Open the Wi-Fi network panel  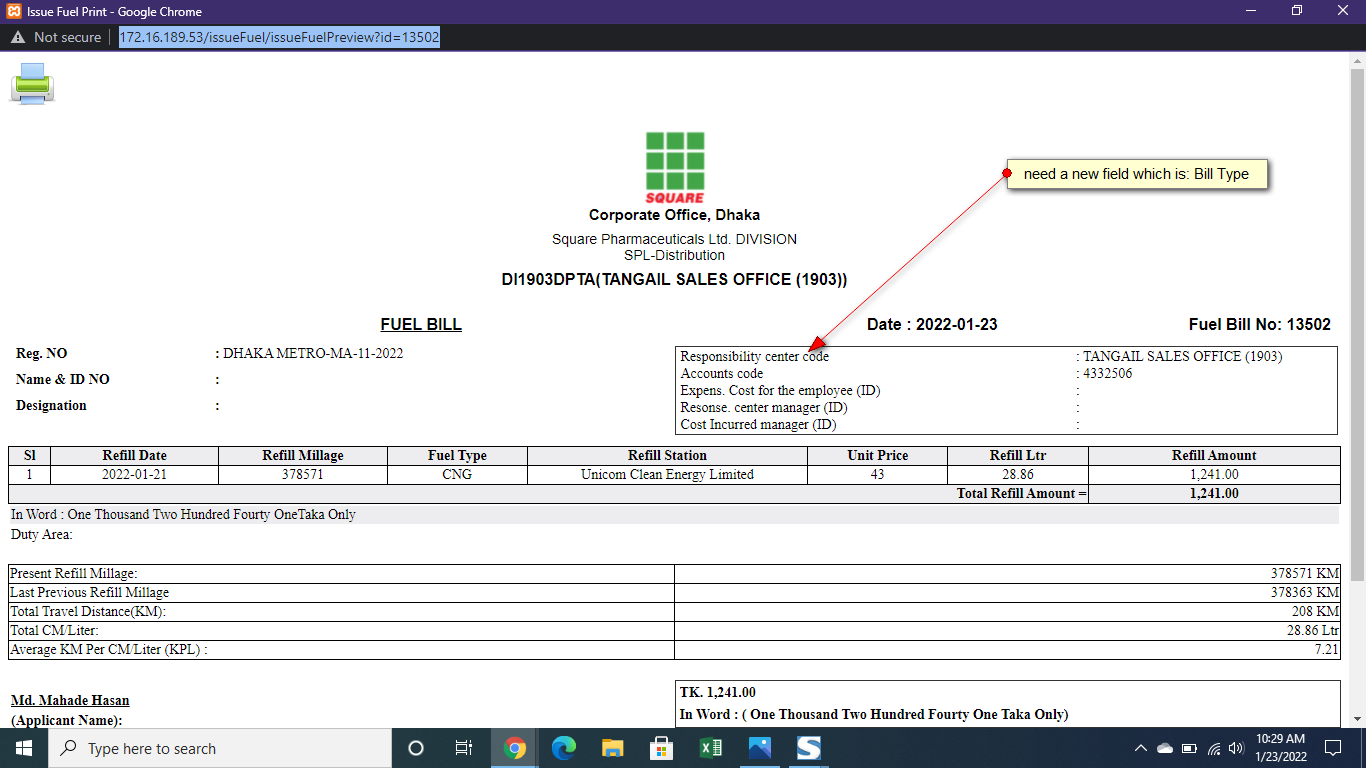(1213, 748)
